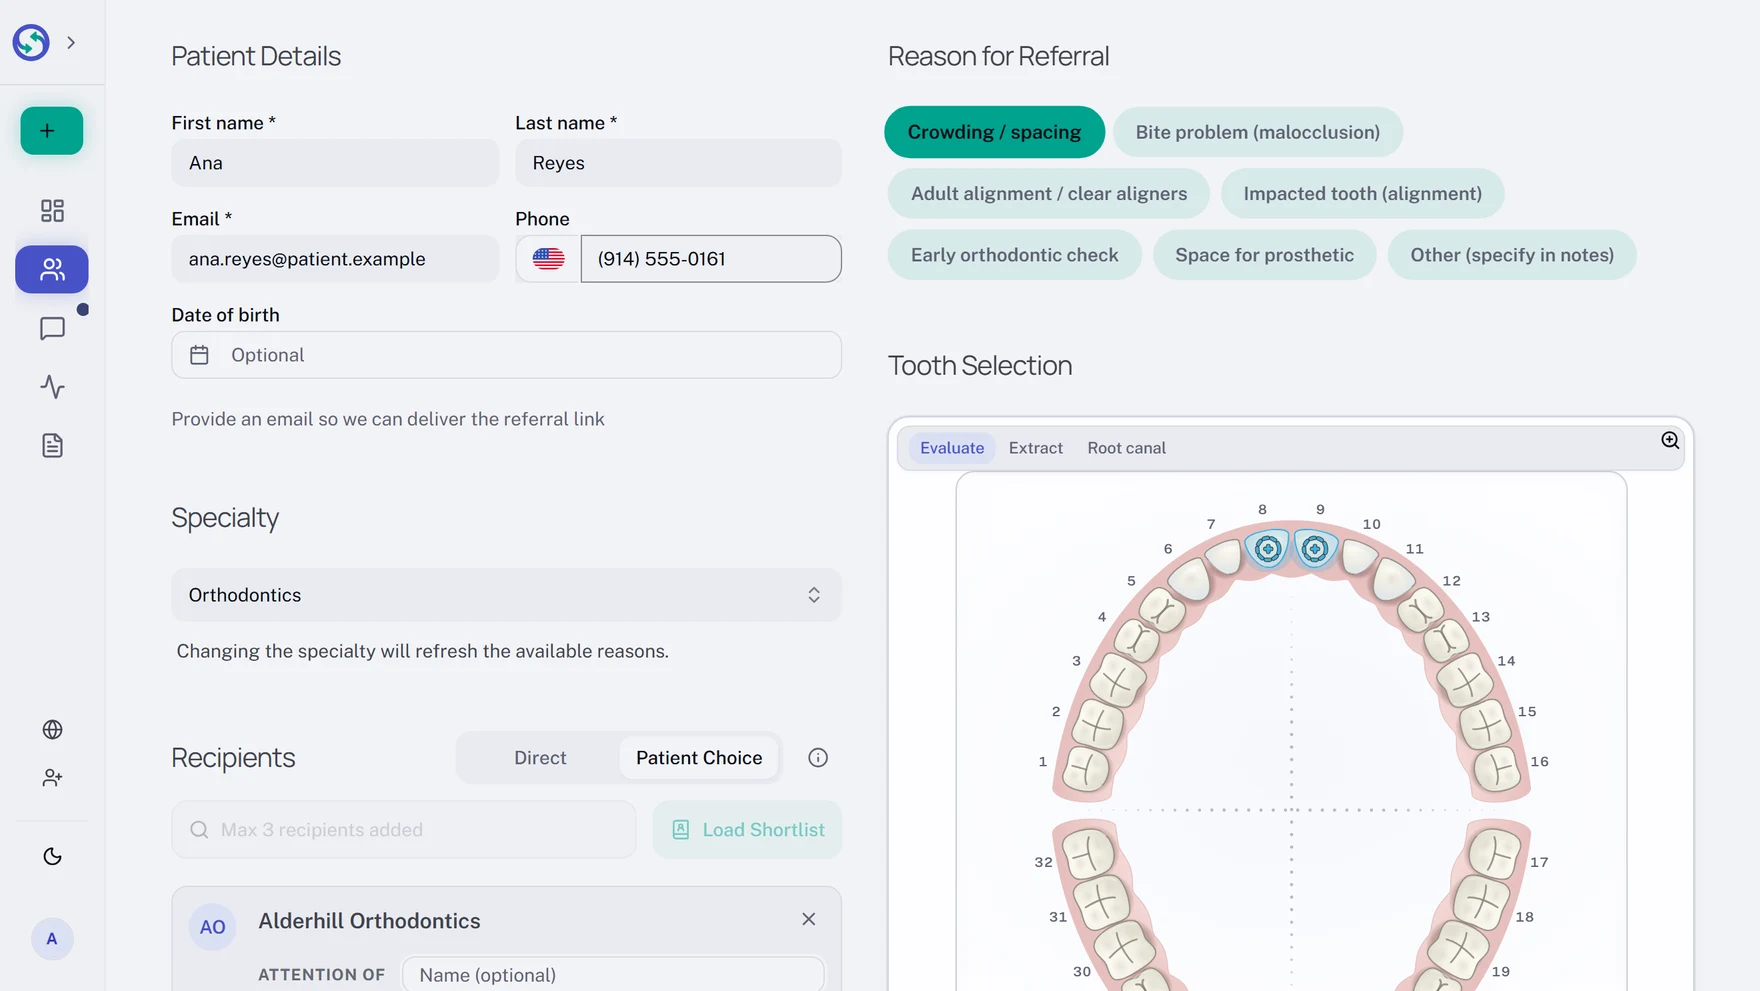Click the Date of birth field
This screenshot has height=991, width=1760.
(506, 355)
